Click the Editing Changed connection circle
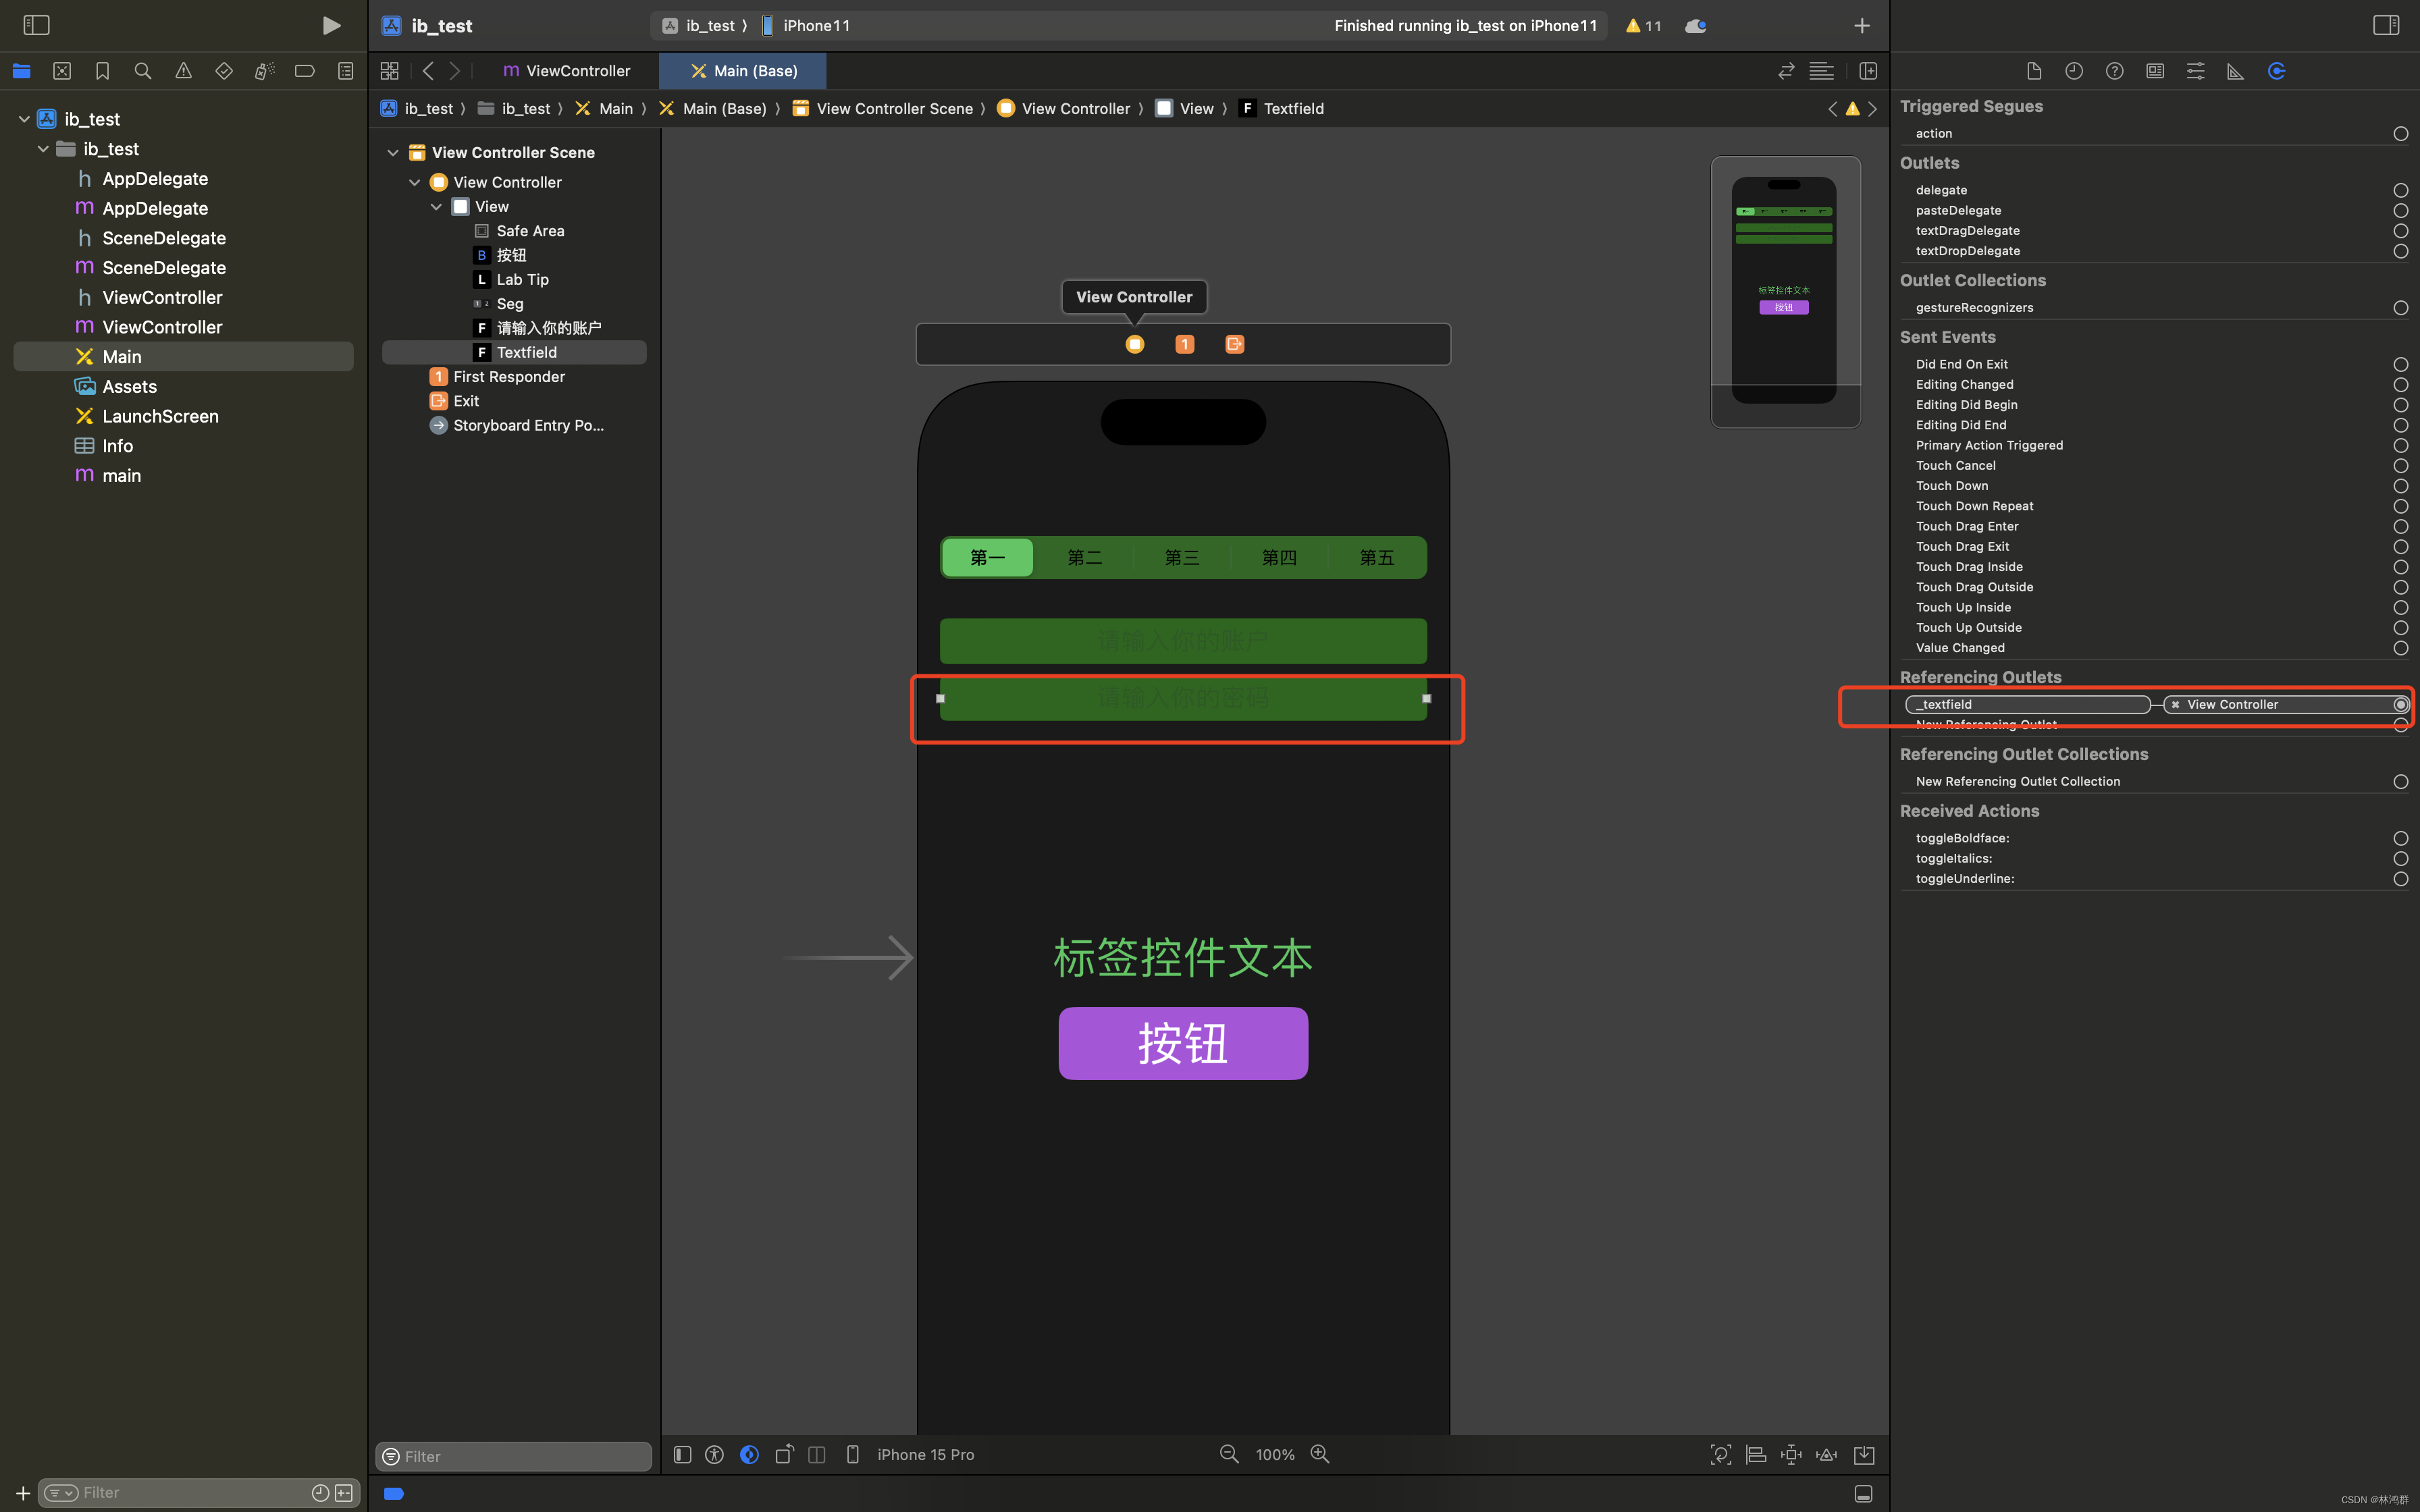2420x1512 pixels. tap(2400, 384)
